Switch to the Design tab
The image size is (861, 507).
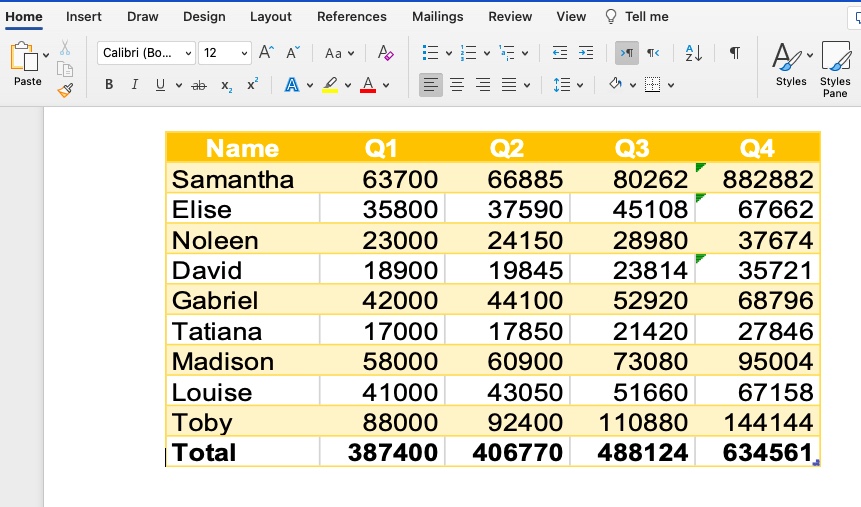pos(204,16)
